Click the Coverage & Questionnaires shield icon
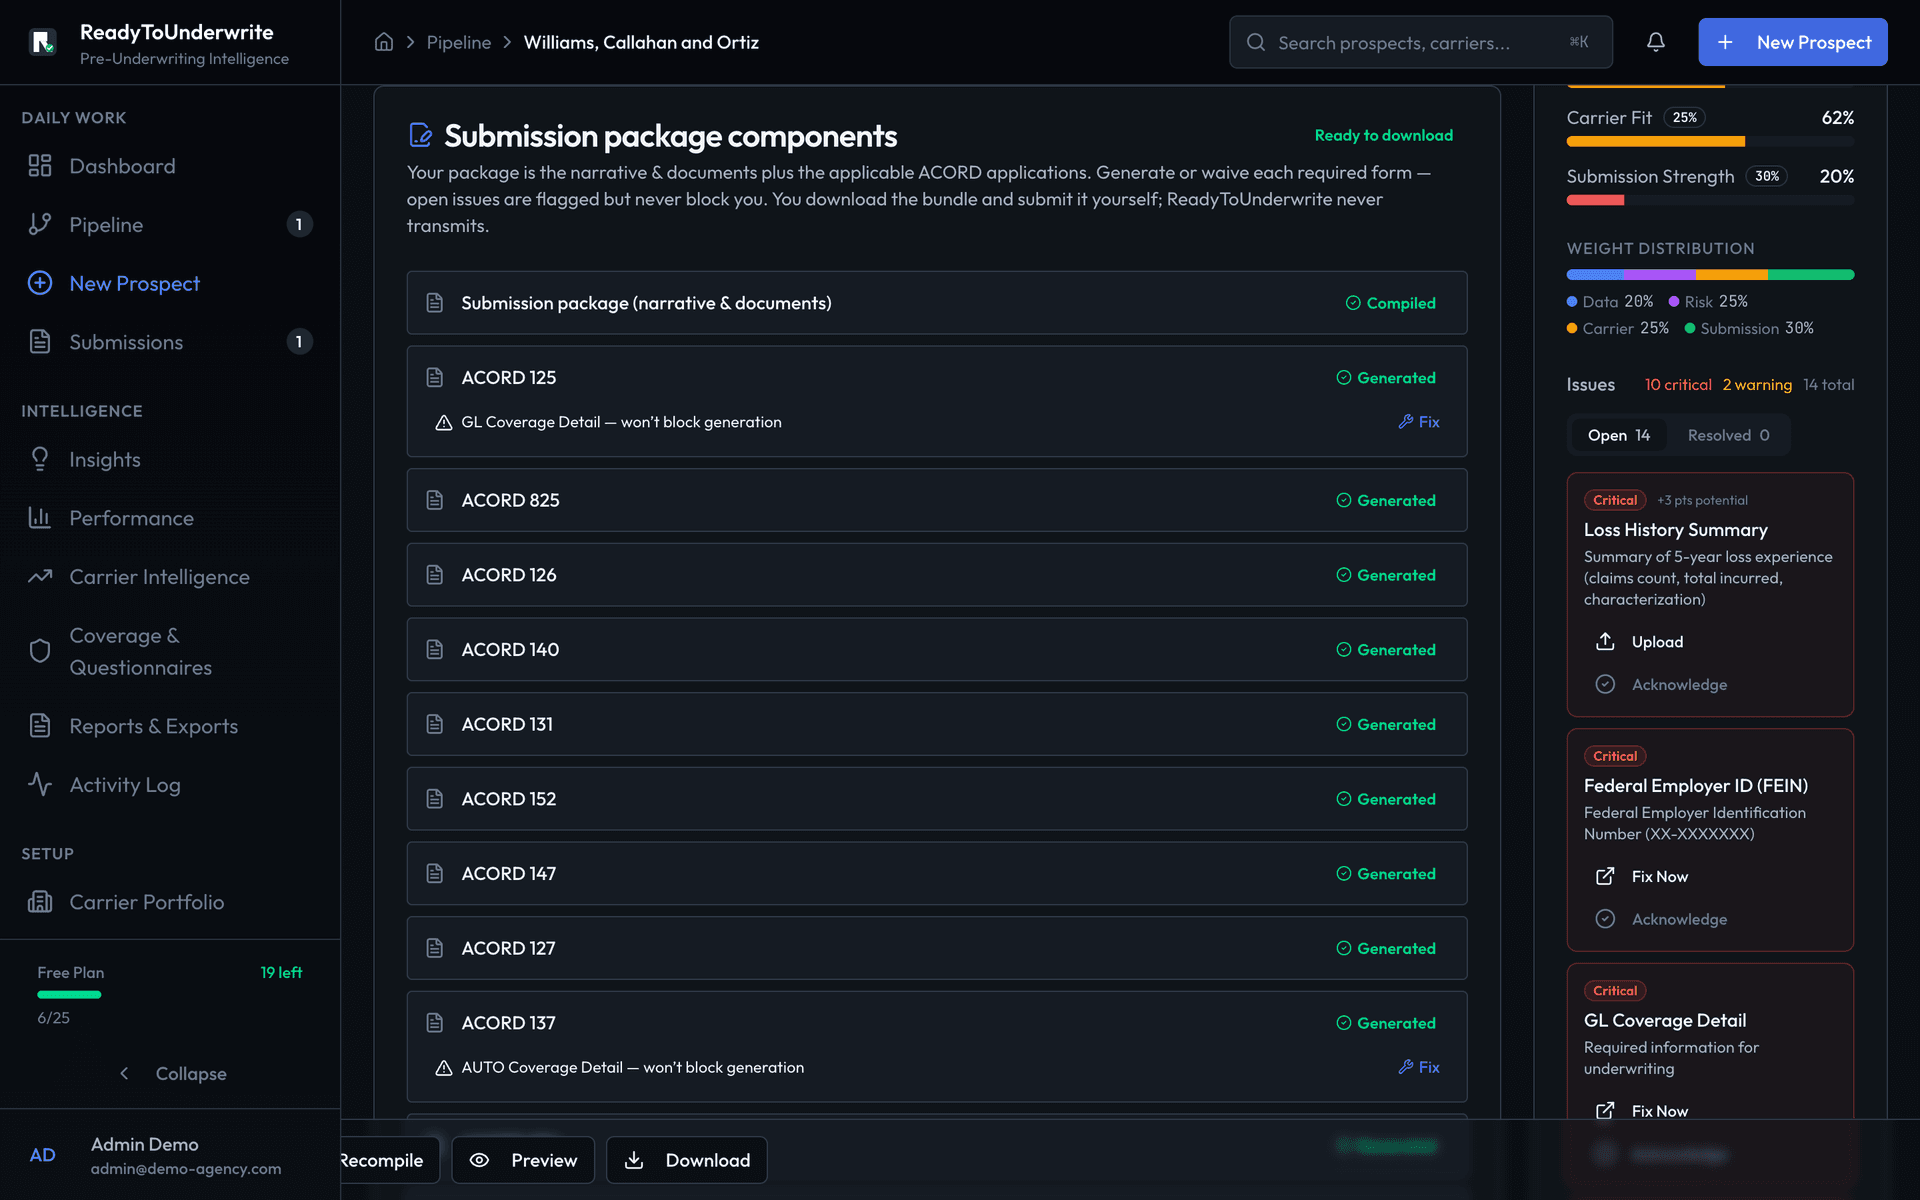 tap(40, 651)
